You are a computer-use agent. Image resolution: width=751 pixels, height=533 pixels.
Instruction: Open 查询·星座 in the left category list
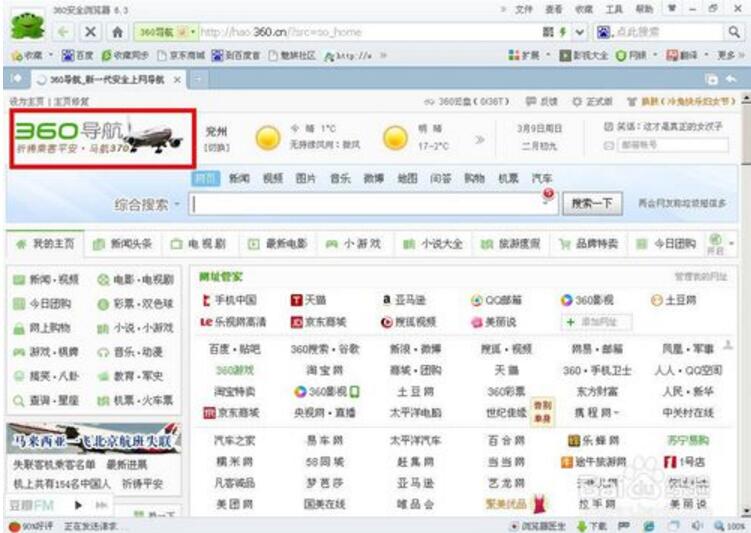46,400
